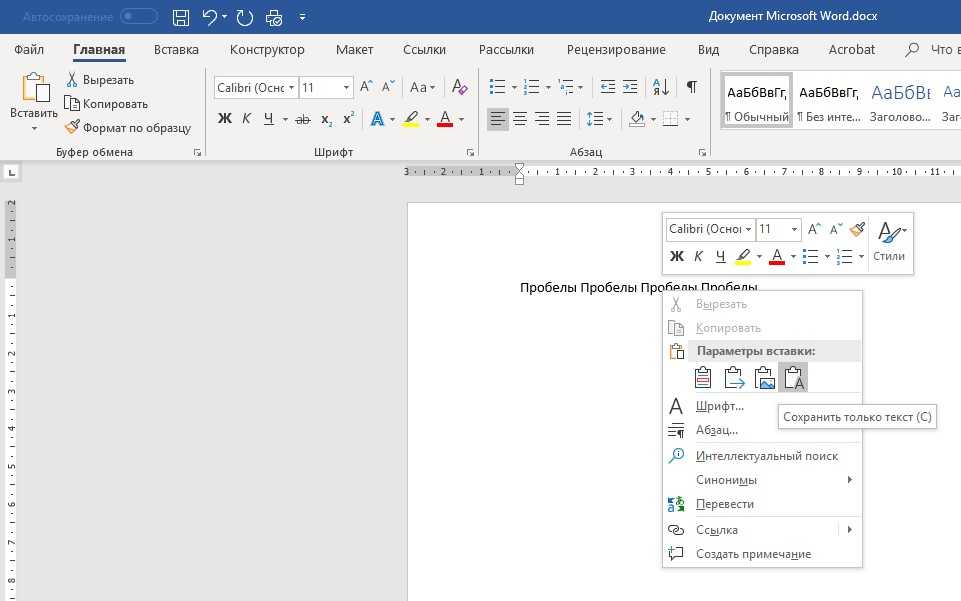Toggle the Автосохранение switch

coord(139,17)
